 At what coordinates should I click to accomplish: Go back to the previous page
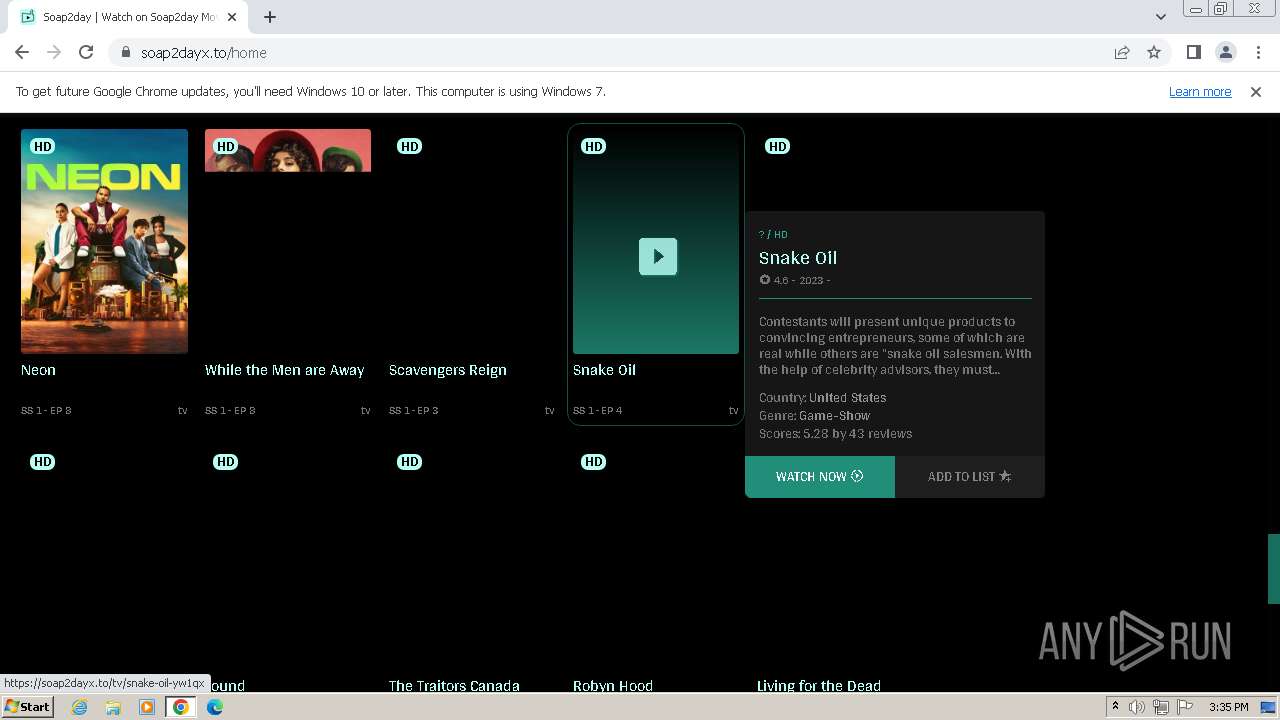point(22,53)
